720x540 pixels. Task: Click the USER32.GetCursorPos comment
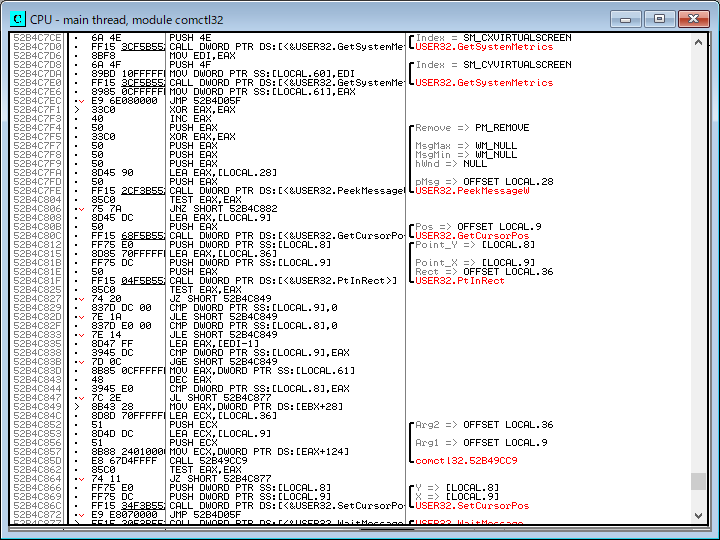[x=472, y=236]
